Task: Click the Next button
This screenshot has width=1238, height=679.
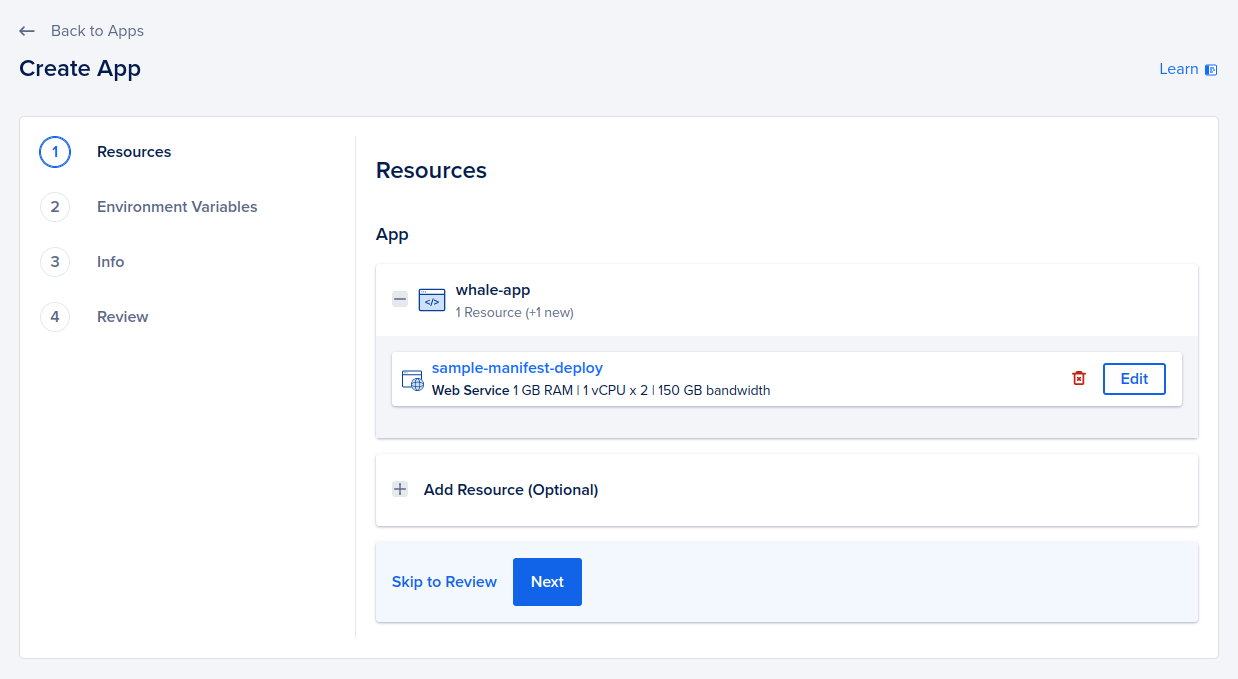Action: tap(547, 582)
